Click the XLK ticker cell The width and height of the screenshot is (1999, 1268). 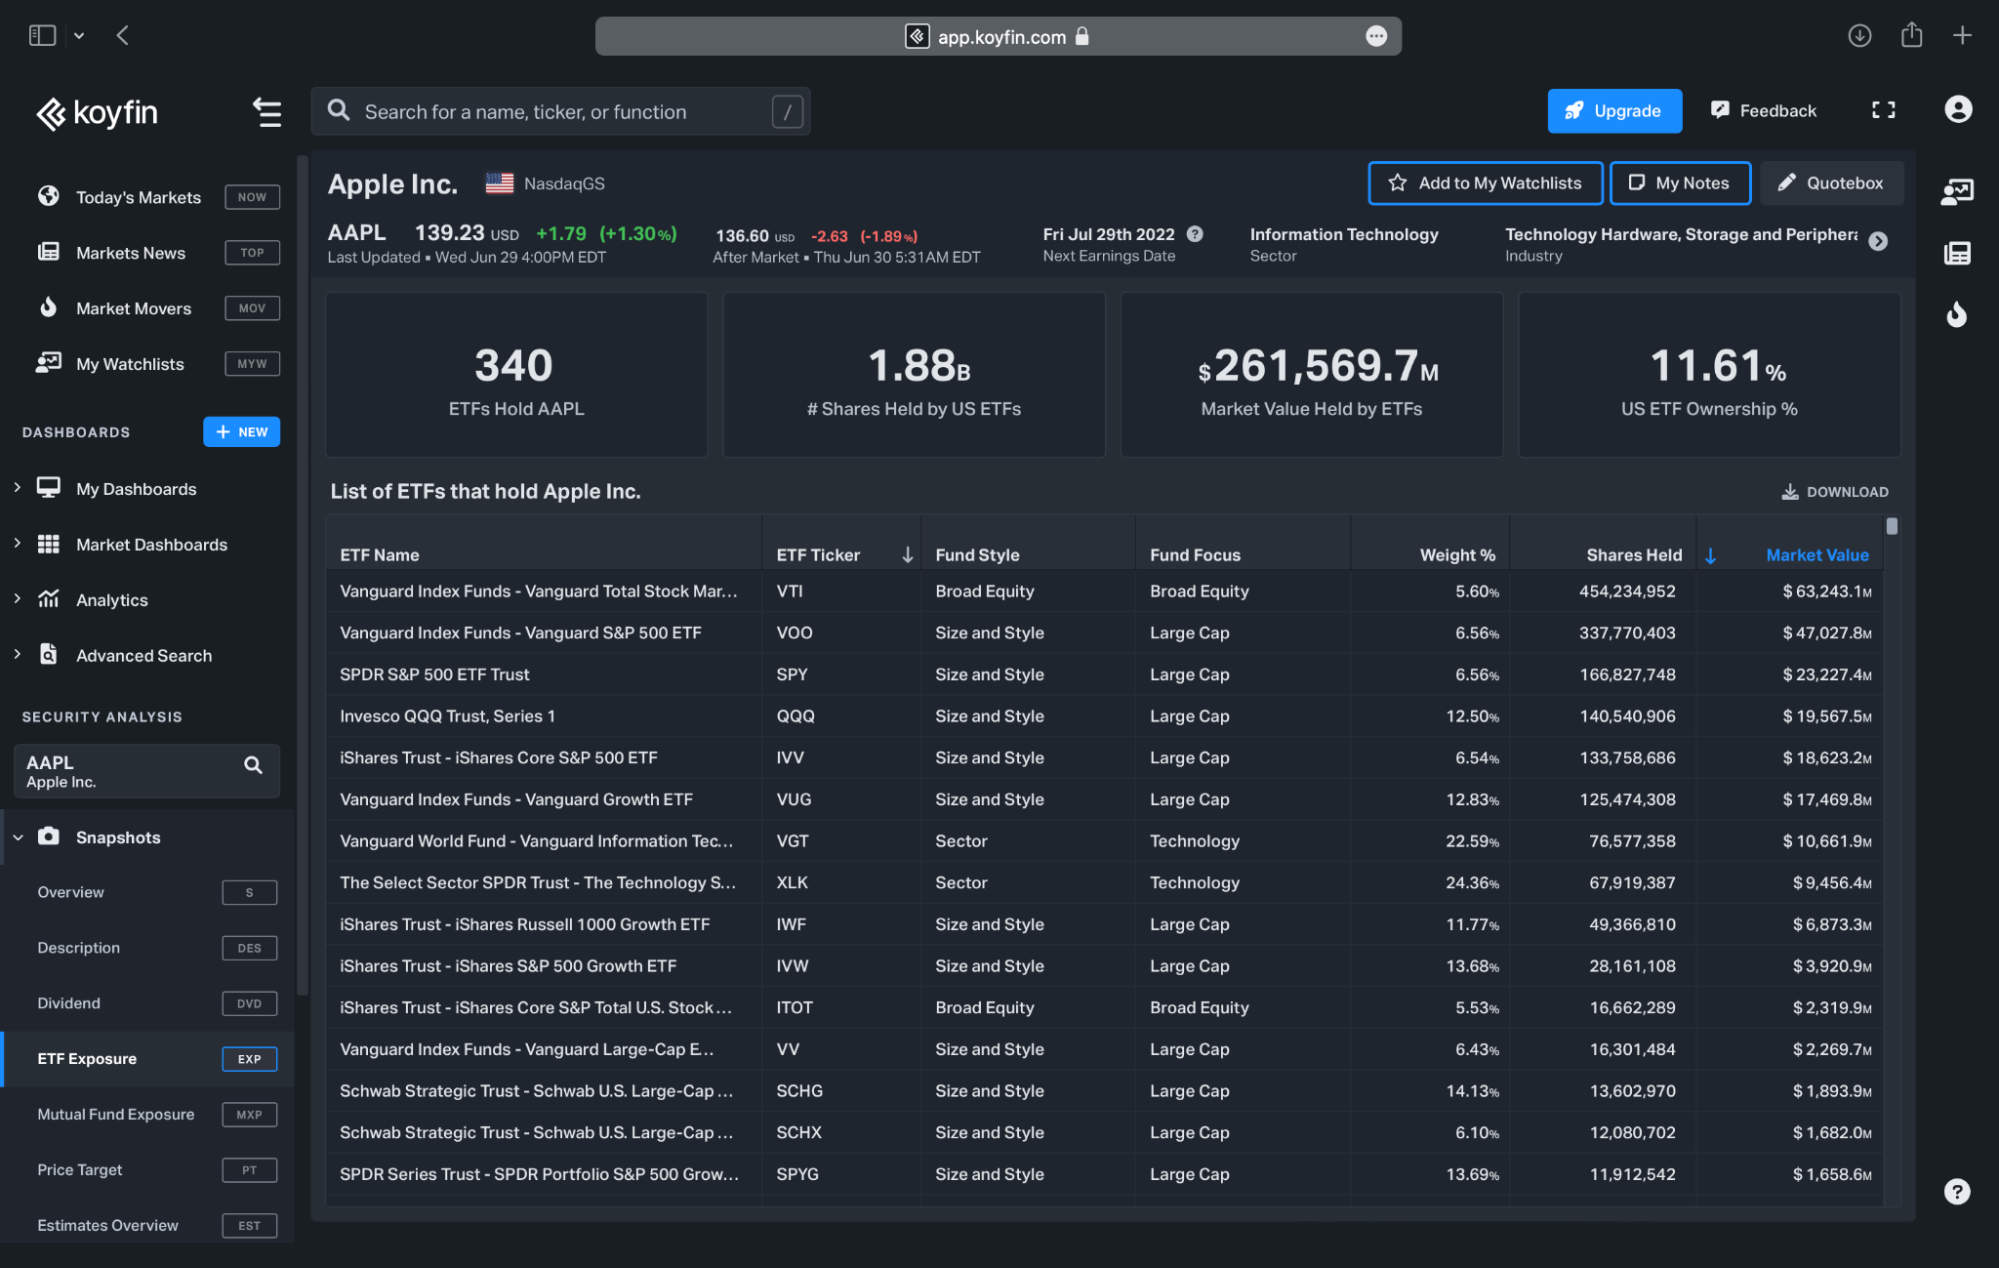(841, 883)
